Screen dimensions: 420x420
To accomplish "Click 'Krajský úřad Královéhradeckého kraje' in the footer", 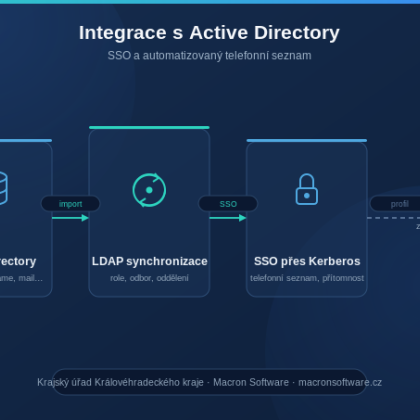I will point(120,382).
